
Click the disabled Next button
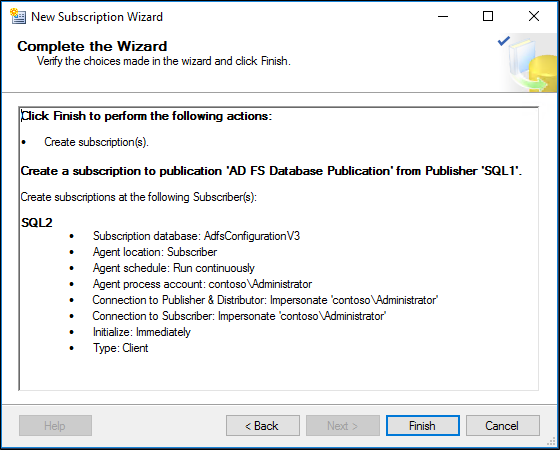pyautogui.click(x=342, y=425)
